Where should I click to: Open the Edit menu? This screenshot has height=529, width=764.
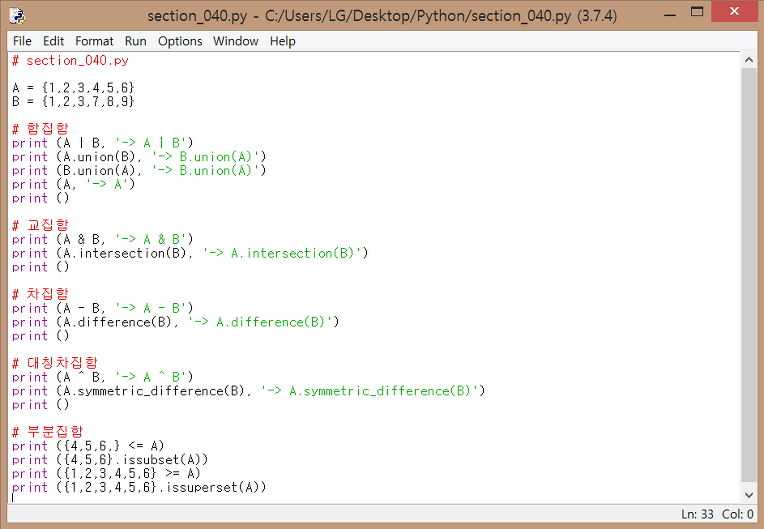coord(53,41)
